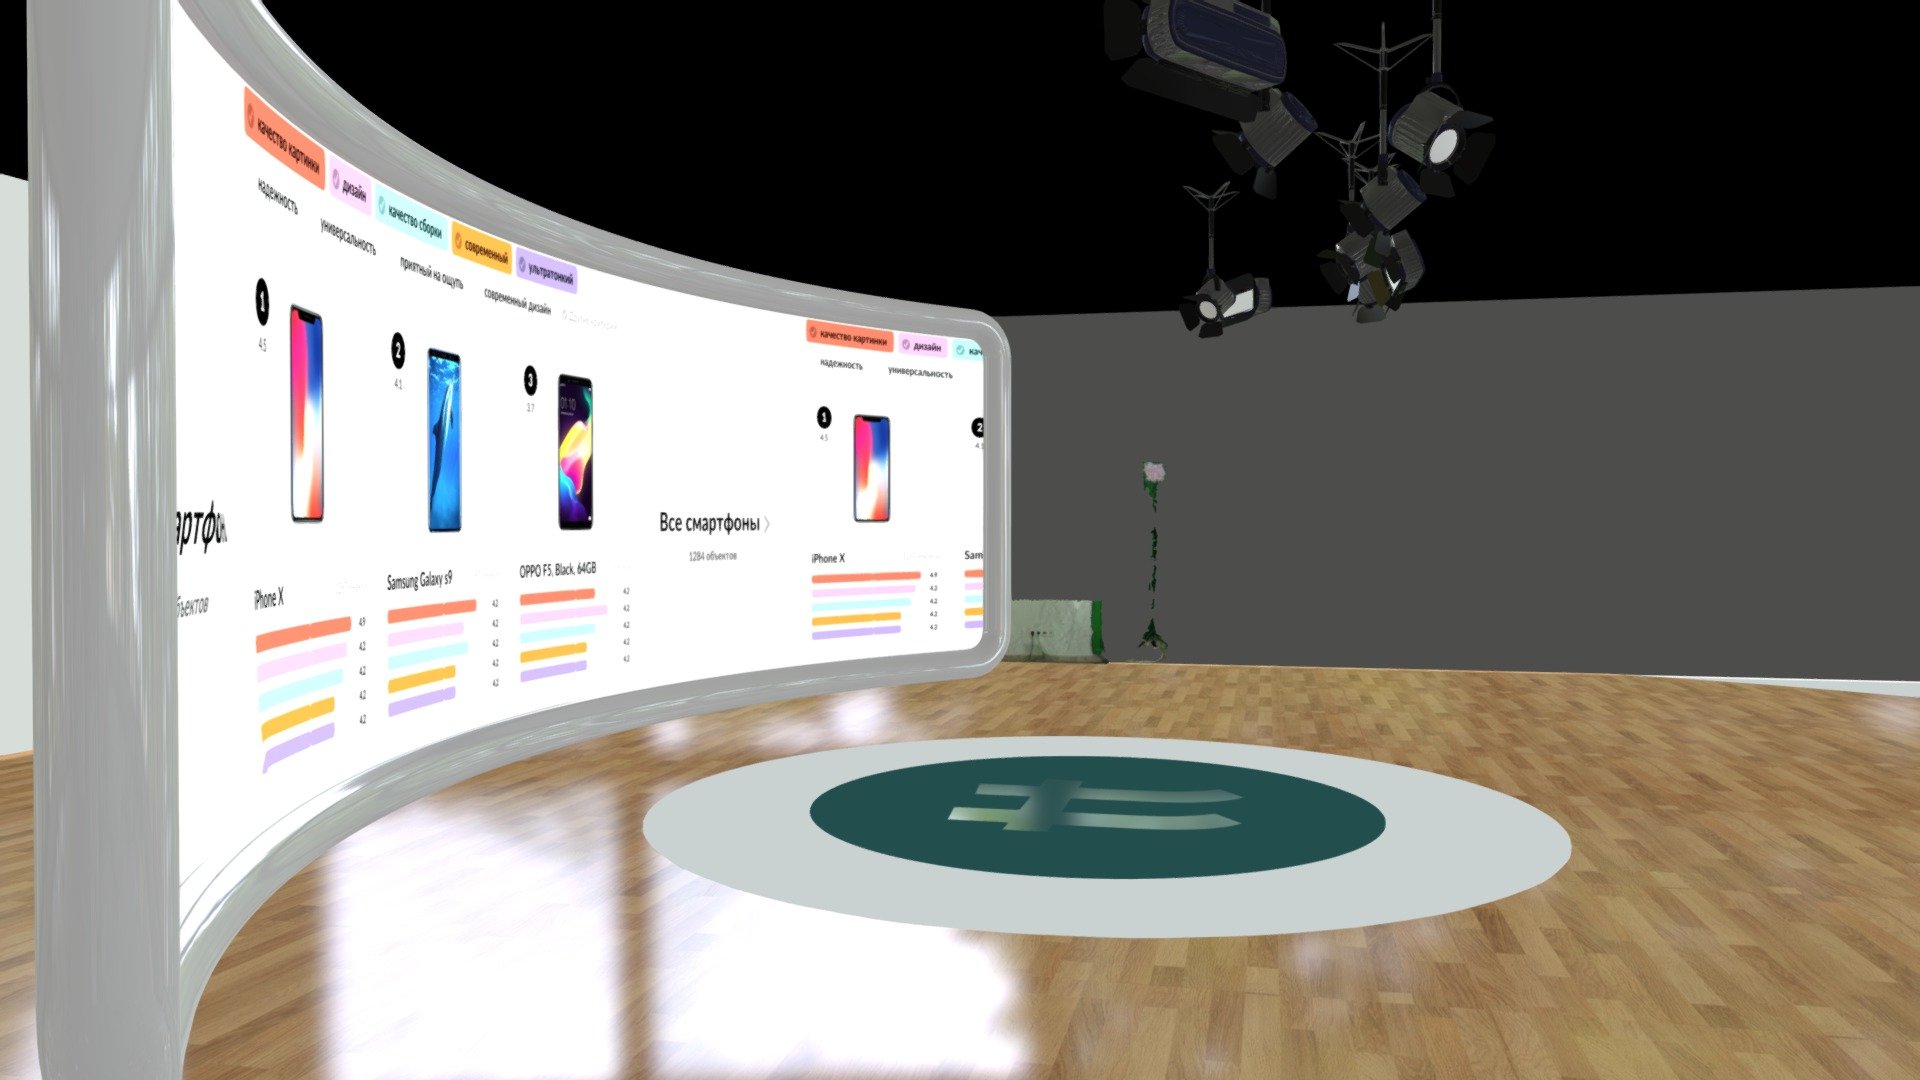Viewport: 1920px width, 1080px height.
Task: Click the 'Samsung Galaxy s9' product name
Action: click(419, 580)
